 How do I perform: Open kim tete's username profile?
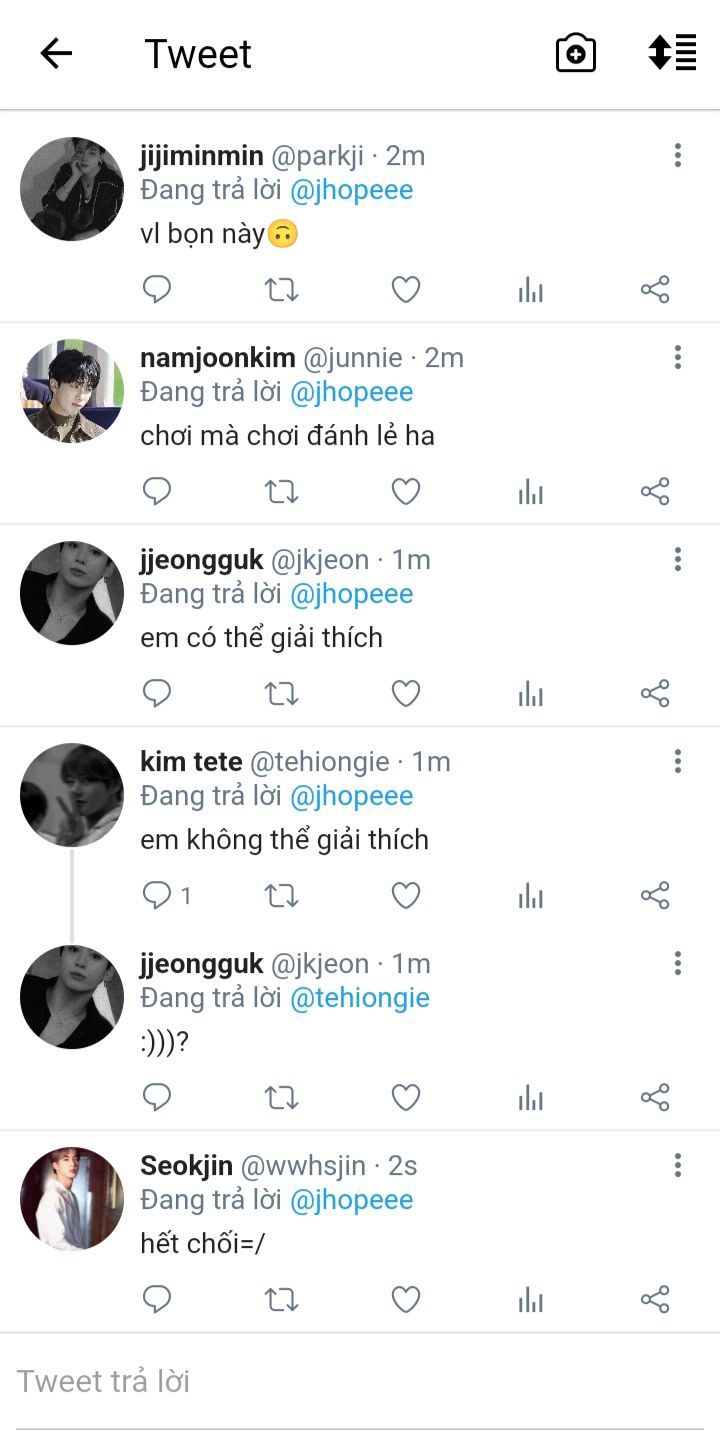[x=191, y=762]
